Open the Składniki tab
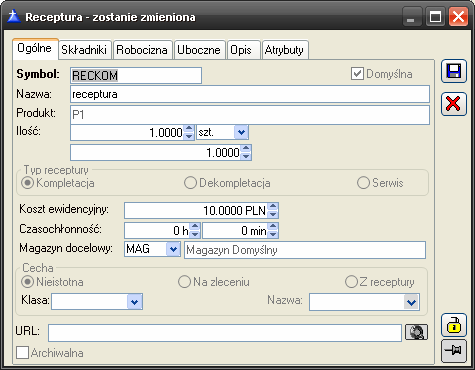The height and width of the screenshot is (370, 475). pos(84,50)
